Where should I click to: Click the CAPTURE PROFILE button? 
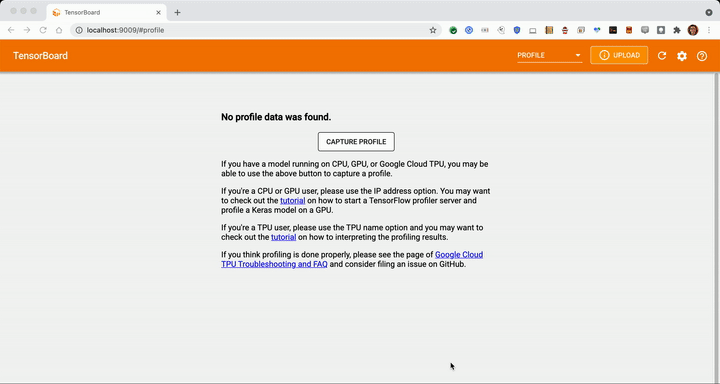coord(356,141)
